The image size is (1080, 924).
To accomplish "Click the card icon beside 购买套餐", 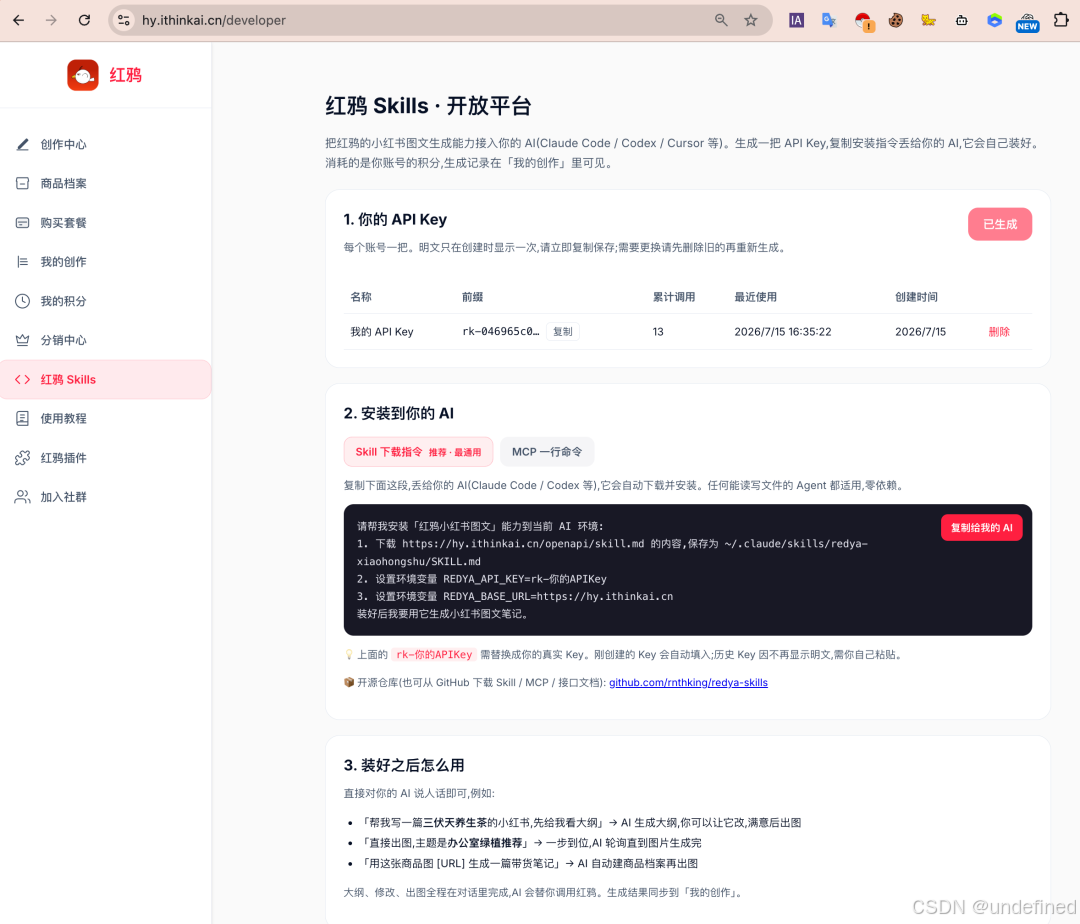I will (x=23, y=222).
